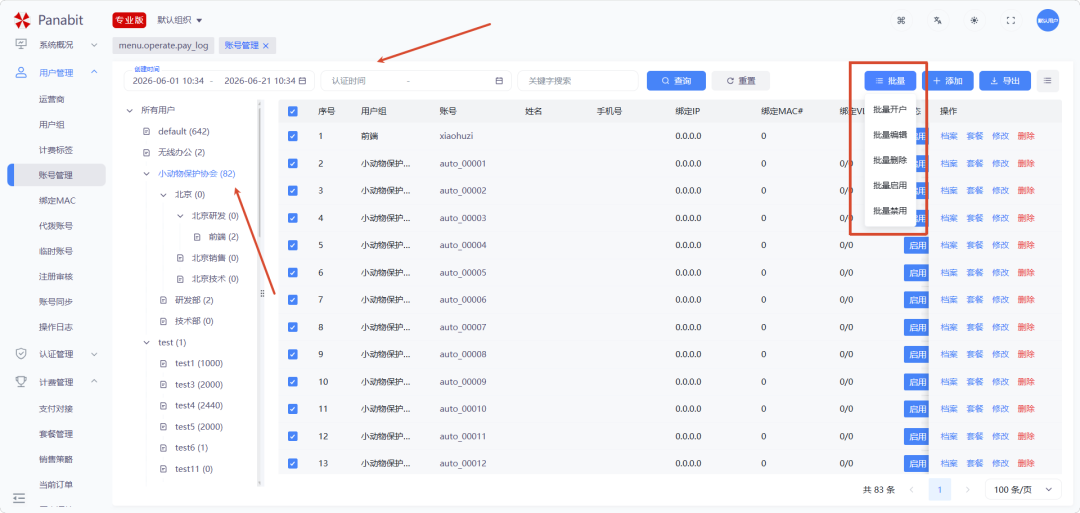This screenshot has width=1080, height=513.
Task: Uncheck the select-all header checkbox
Action: click(293, 111)
